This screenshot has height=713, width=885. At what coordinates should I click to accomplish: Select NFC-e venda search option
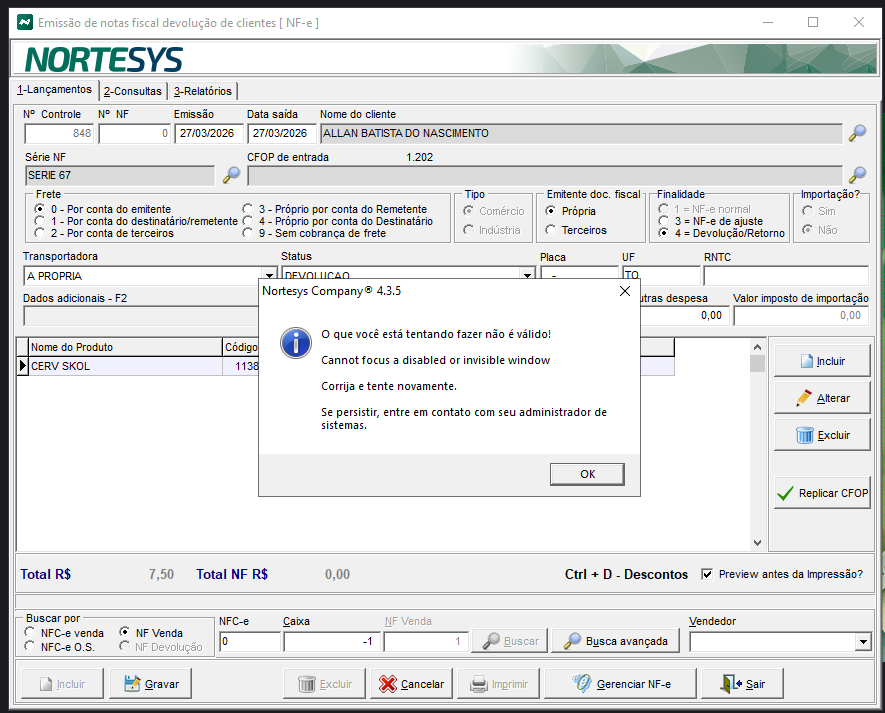[31, 633]
